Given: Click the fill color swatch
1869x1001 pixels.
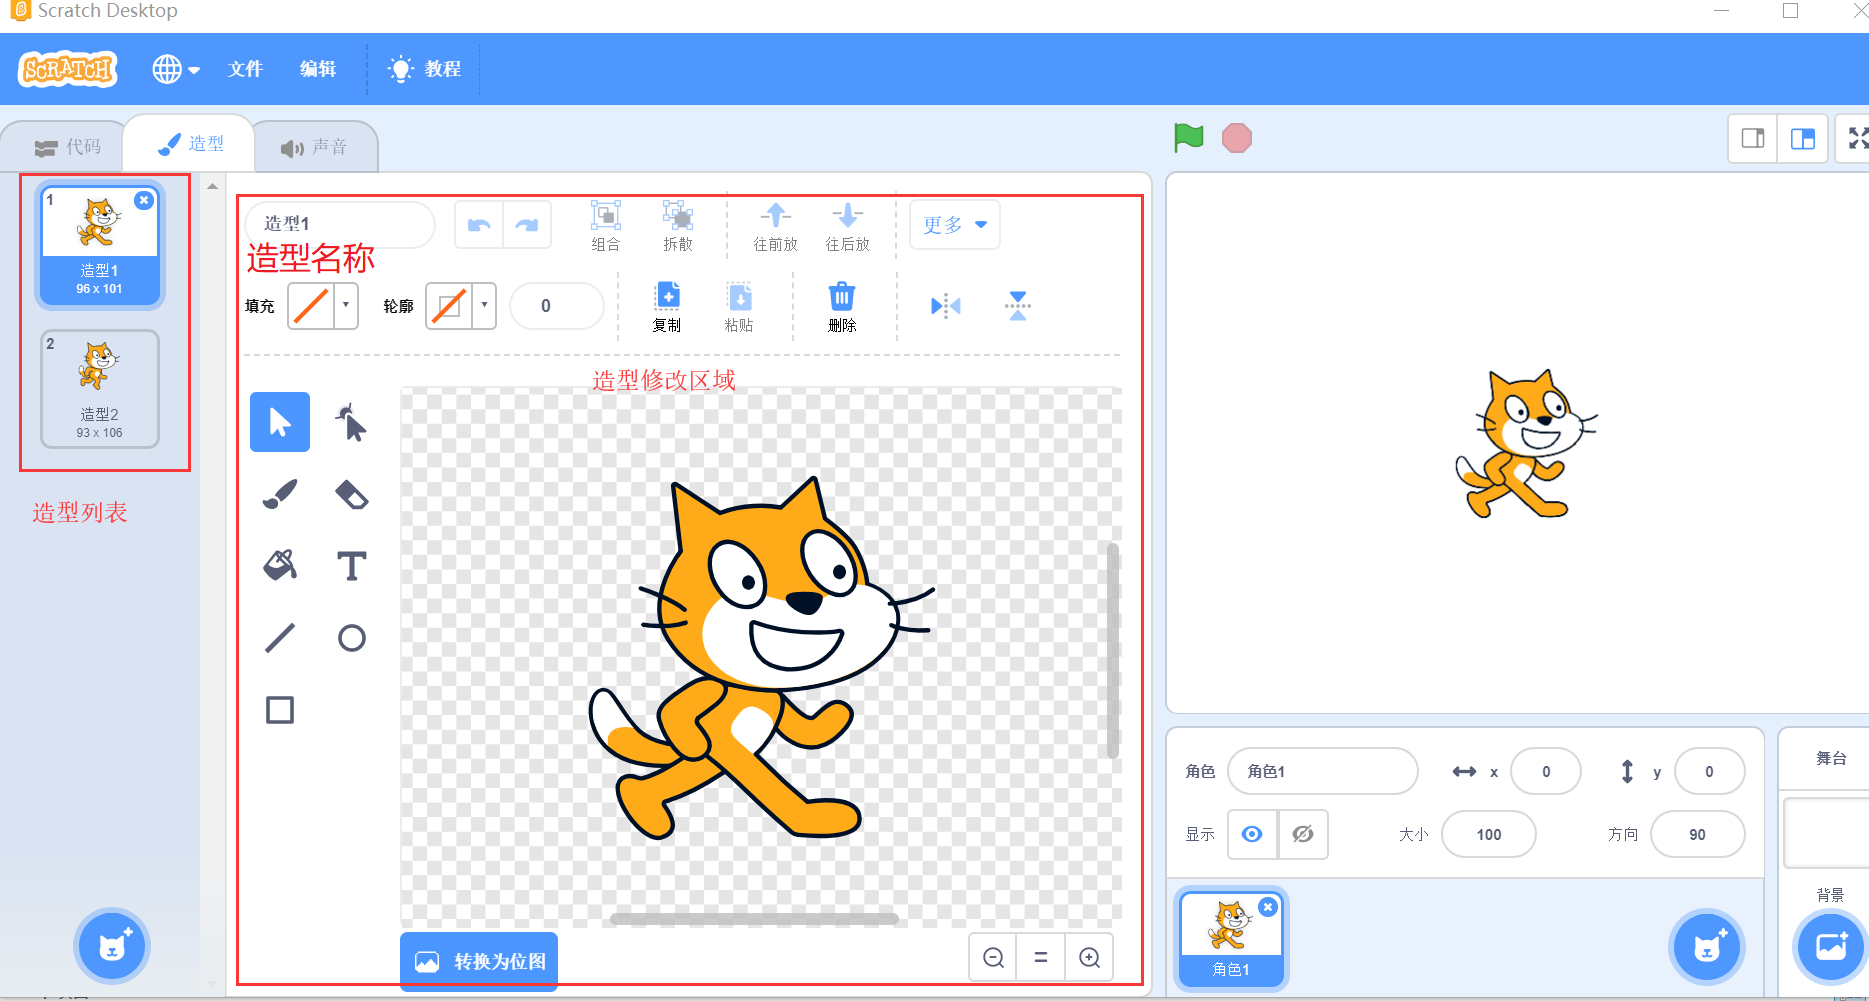Looking at the screenshot, I should click(x=312, y=306).
